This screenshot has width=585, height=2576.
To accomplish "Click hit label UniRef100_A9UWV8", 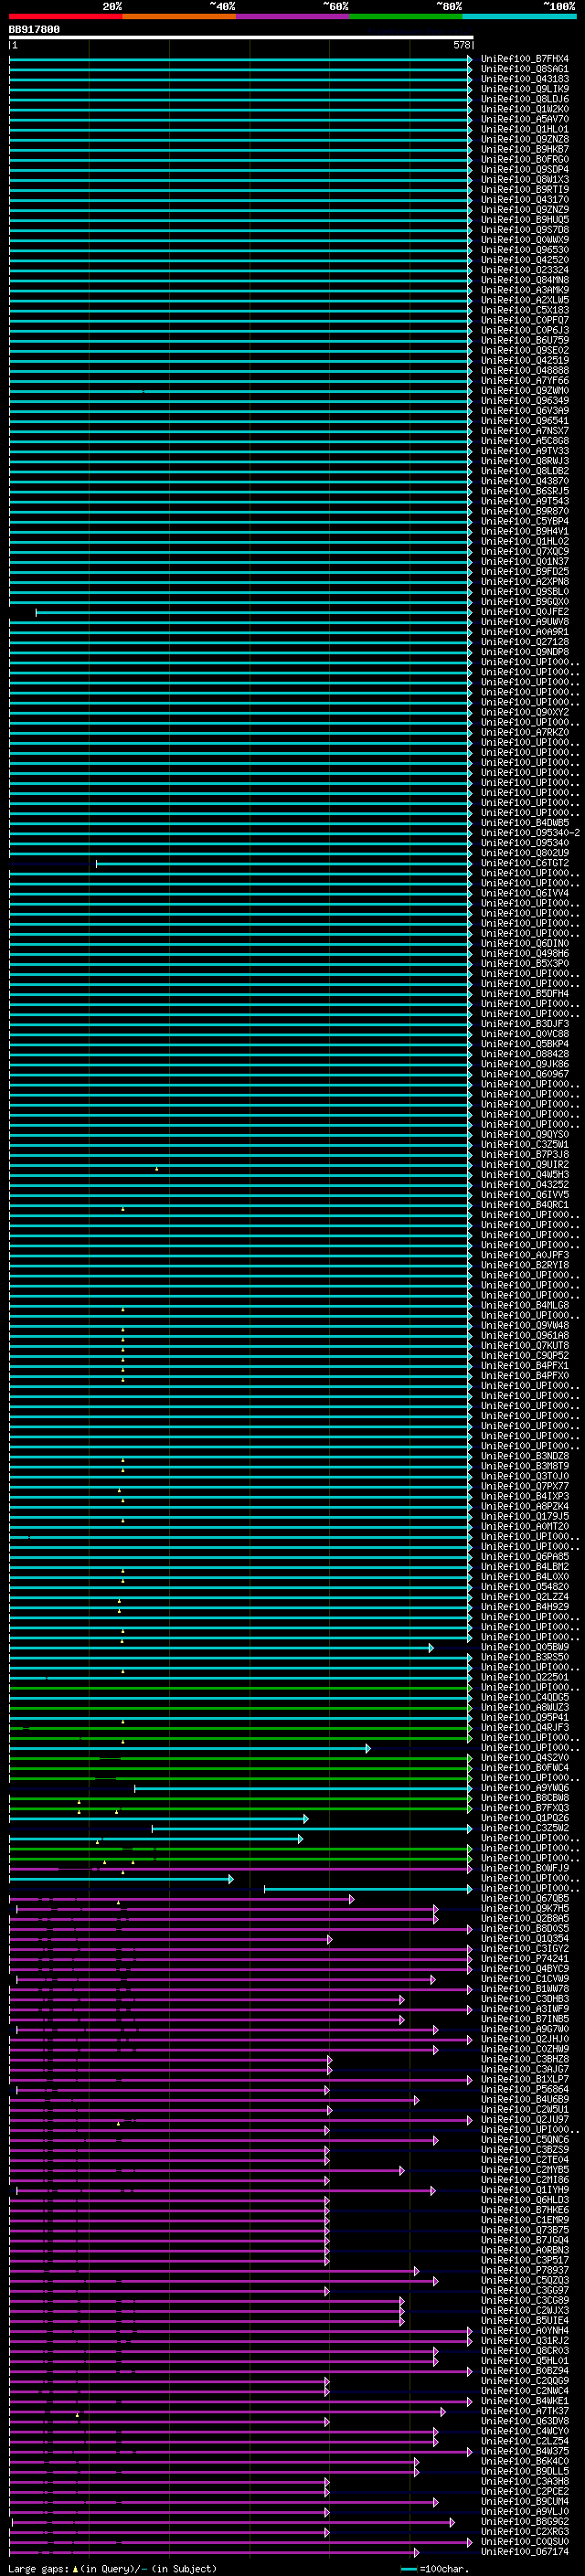I will point(525,622).
